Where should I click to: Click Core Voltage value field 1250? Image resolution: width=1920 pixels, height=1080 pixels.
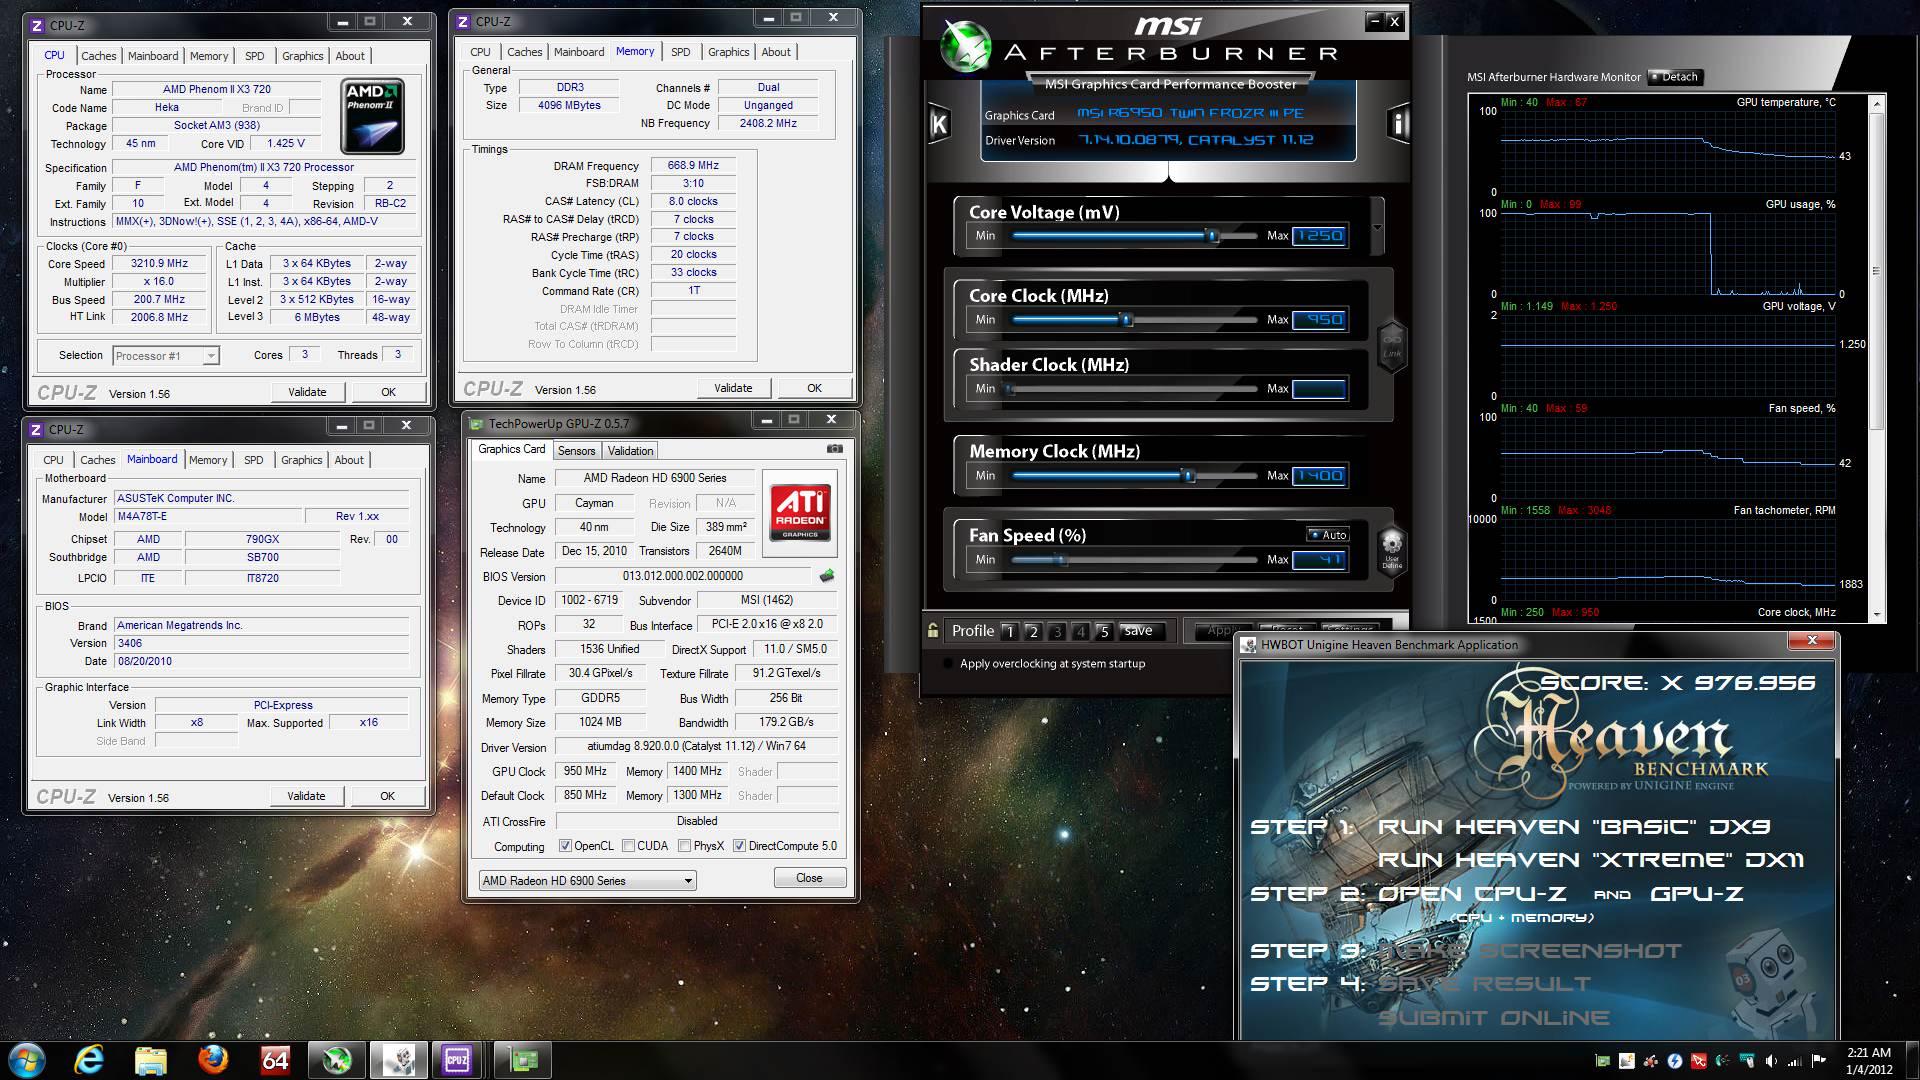click(x=1320, y=236)
